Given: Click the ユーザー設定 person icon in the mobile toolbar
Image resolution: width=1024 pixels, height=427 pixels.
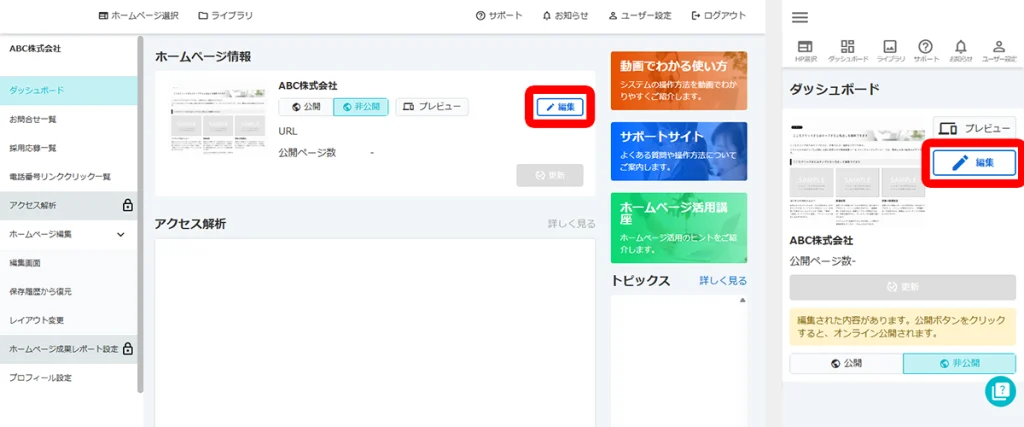Looking at the screenshot, I should [x=998, y=52].
